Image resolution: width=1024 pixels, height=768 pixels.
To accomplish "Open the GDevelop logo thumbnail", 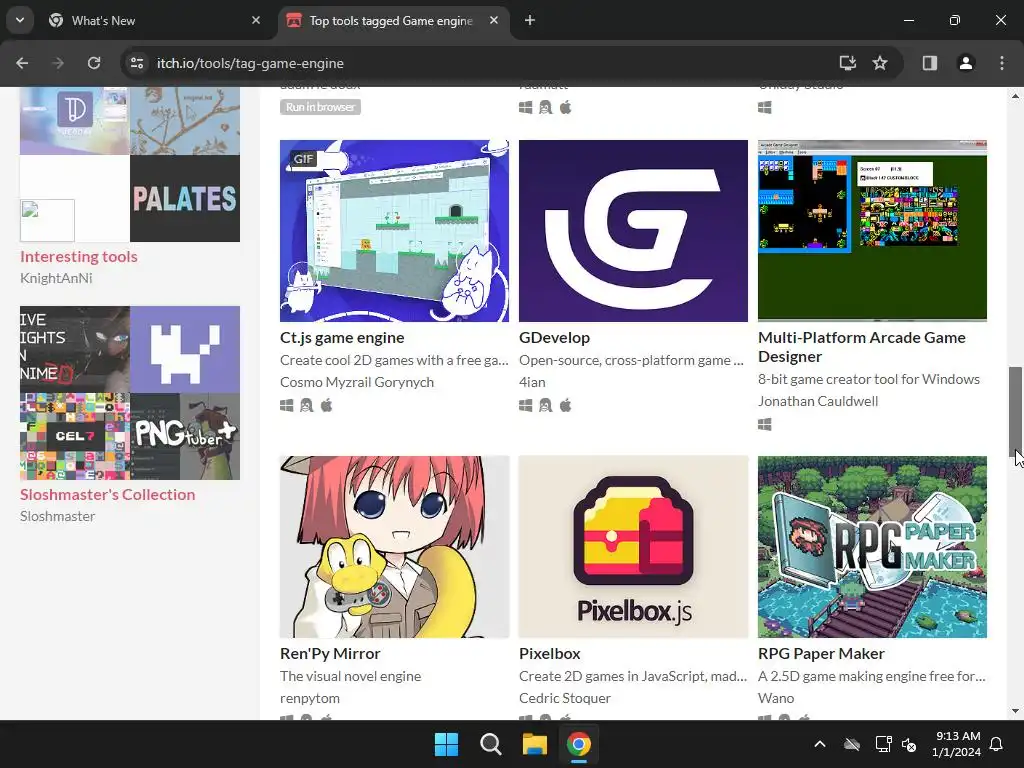I will 633,231.
